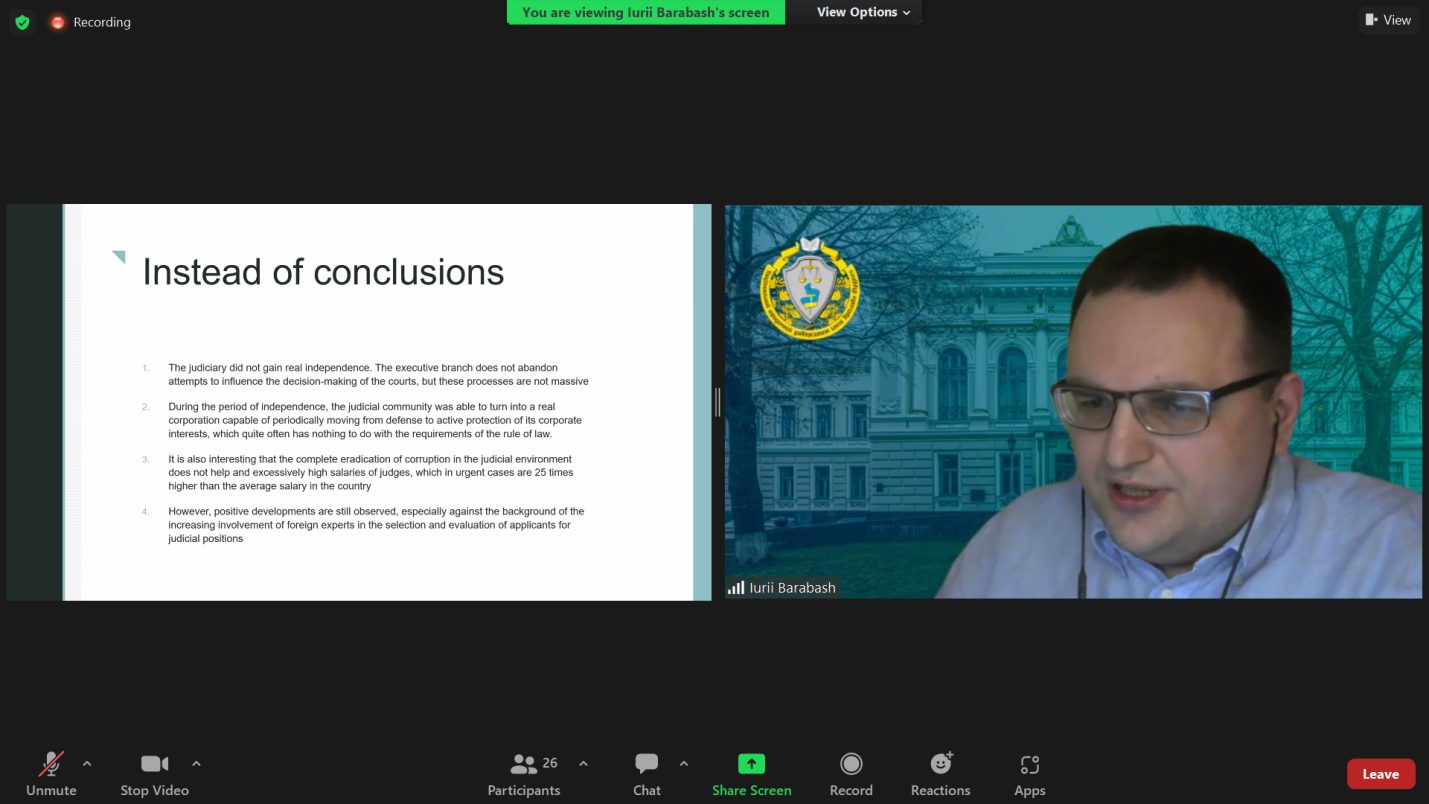
Task: Click the green encryption shield icon
Action: pos(22,22)
